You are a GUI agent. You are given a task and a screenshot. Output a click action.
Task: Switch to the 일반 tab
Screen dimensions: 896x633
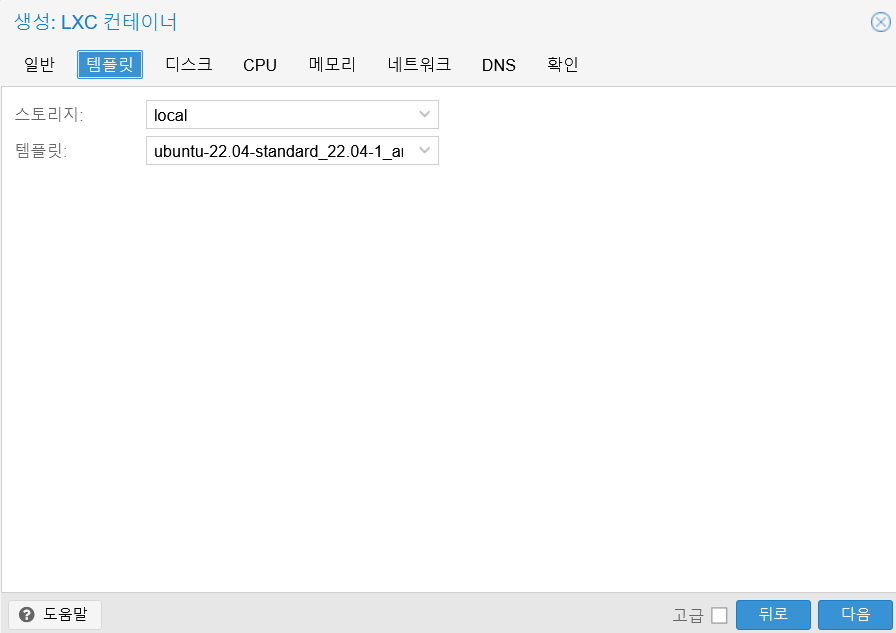39,65
